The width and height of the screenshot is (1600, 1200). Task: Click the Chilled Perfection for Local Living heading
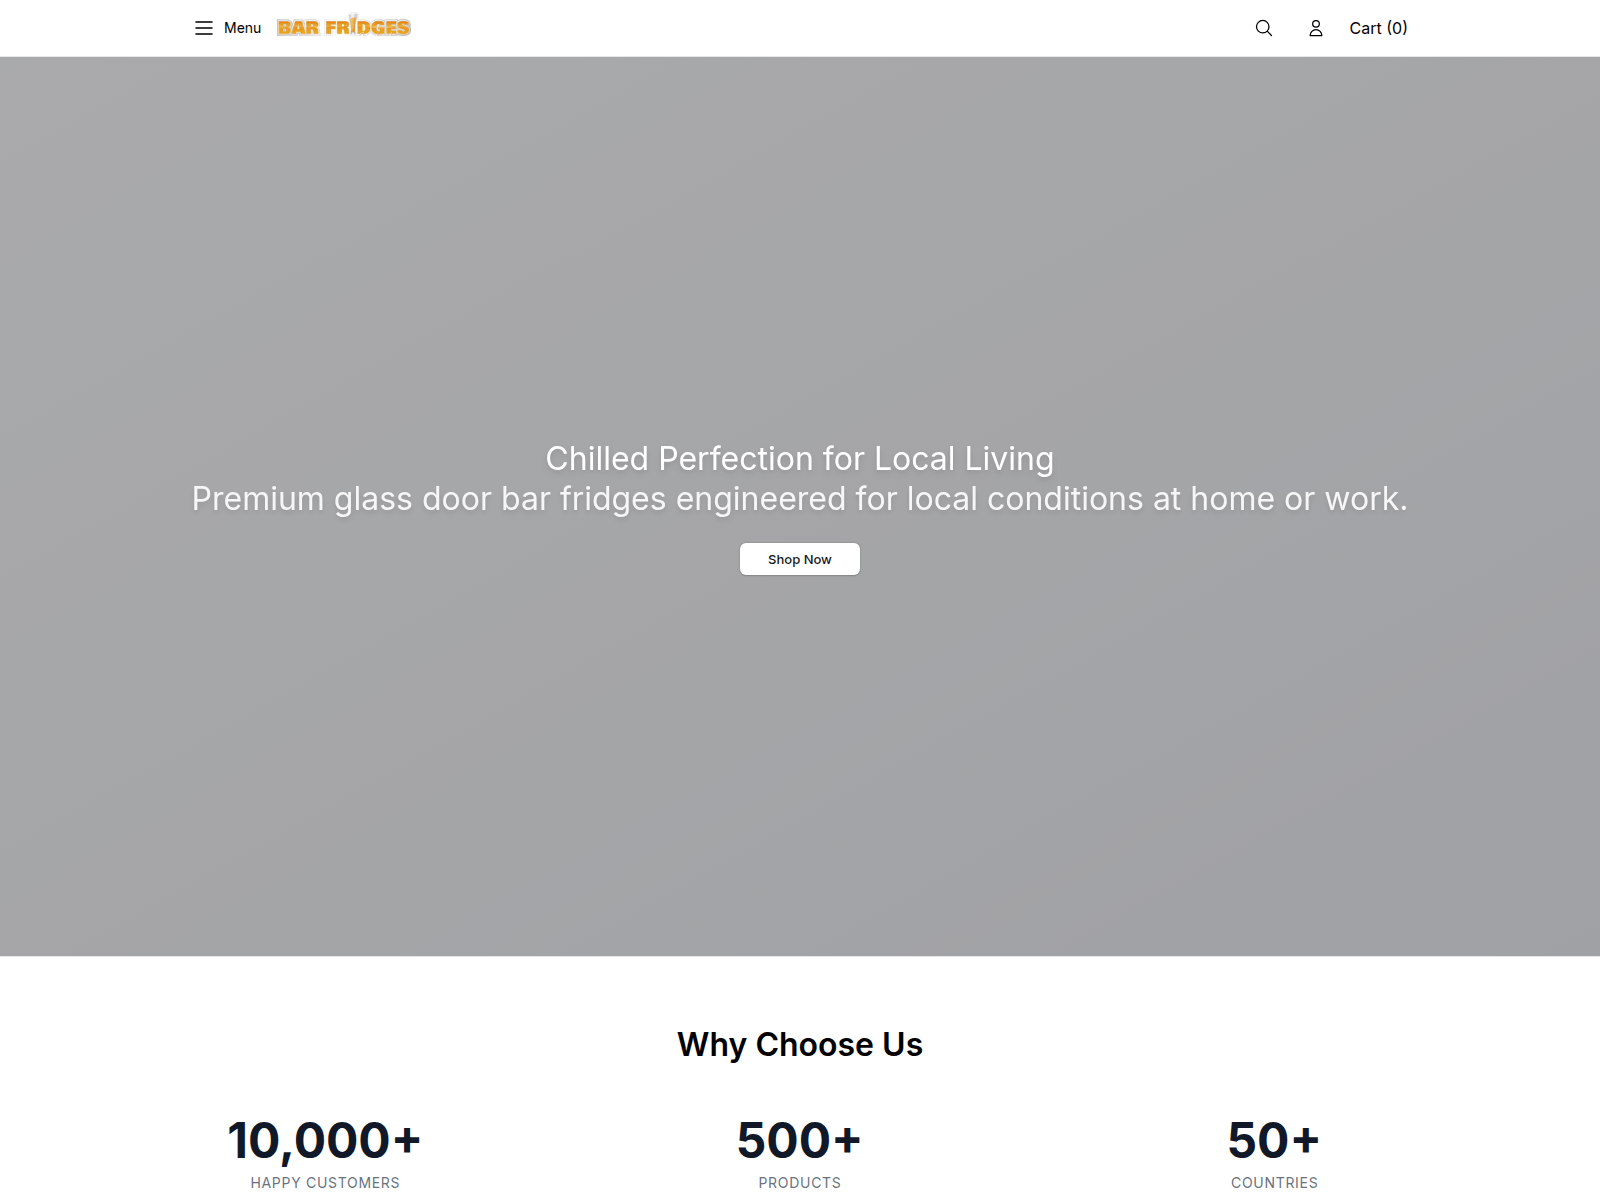tap(800, 458)
